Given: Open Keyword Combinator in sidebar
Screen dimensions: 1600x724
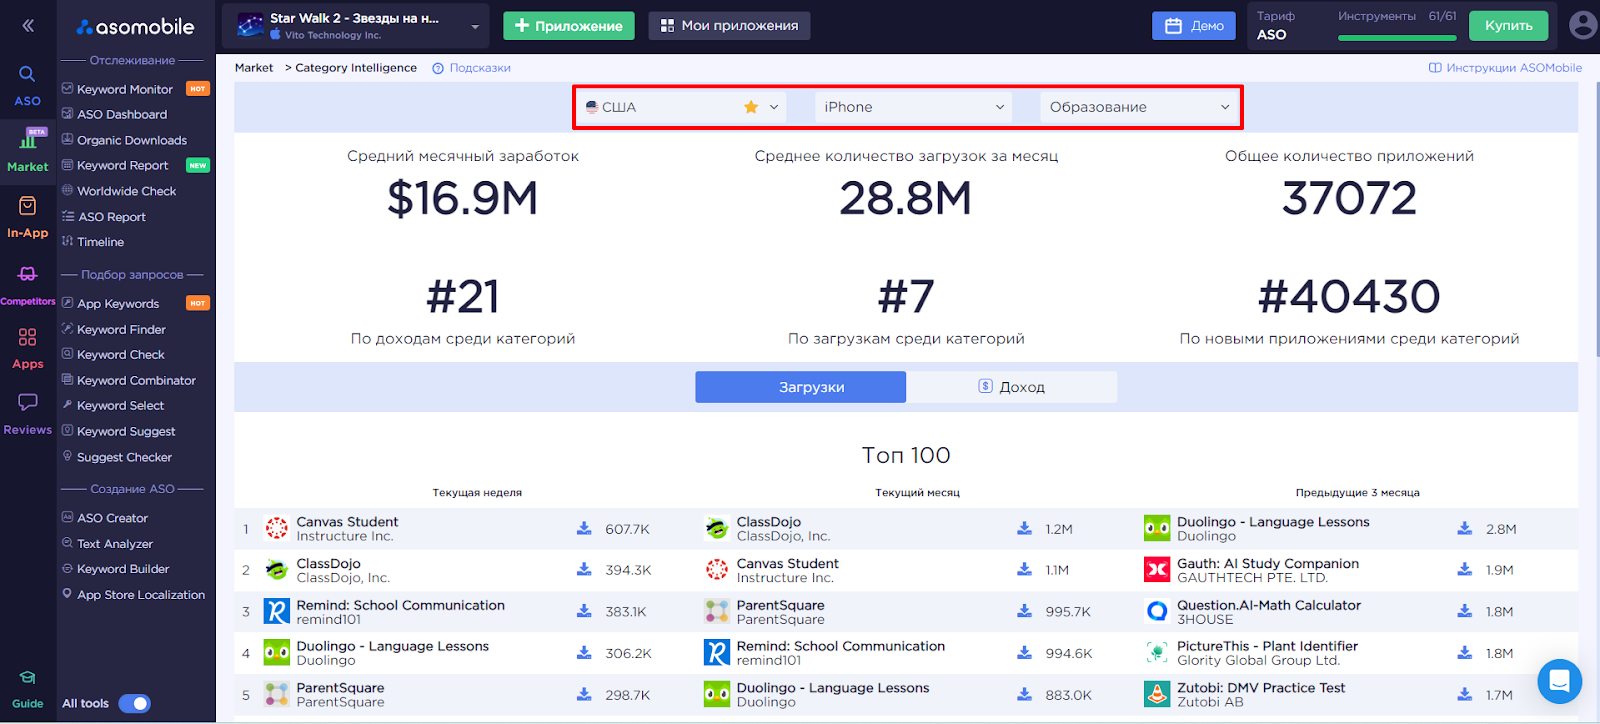Looking at the screenshot, I should 137,380.
